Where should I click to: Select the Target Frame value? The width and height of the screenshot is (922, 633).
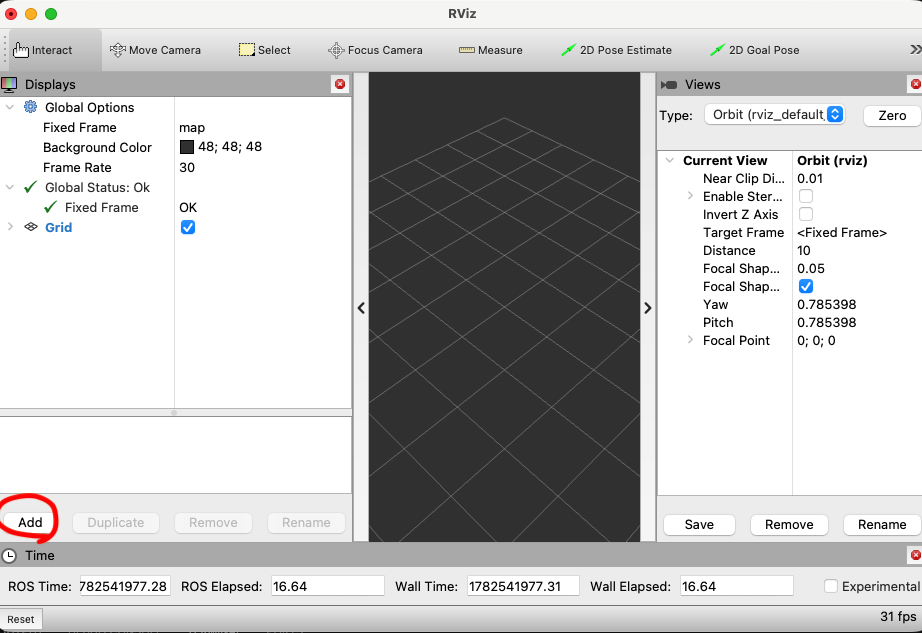tap(841, 232)
